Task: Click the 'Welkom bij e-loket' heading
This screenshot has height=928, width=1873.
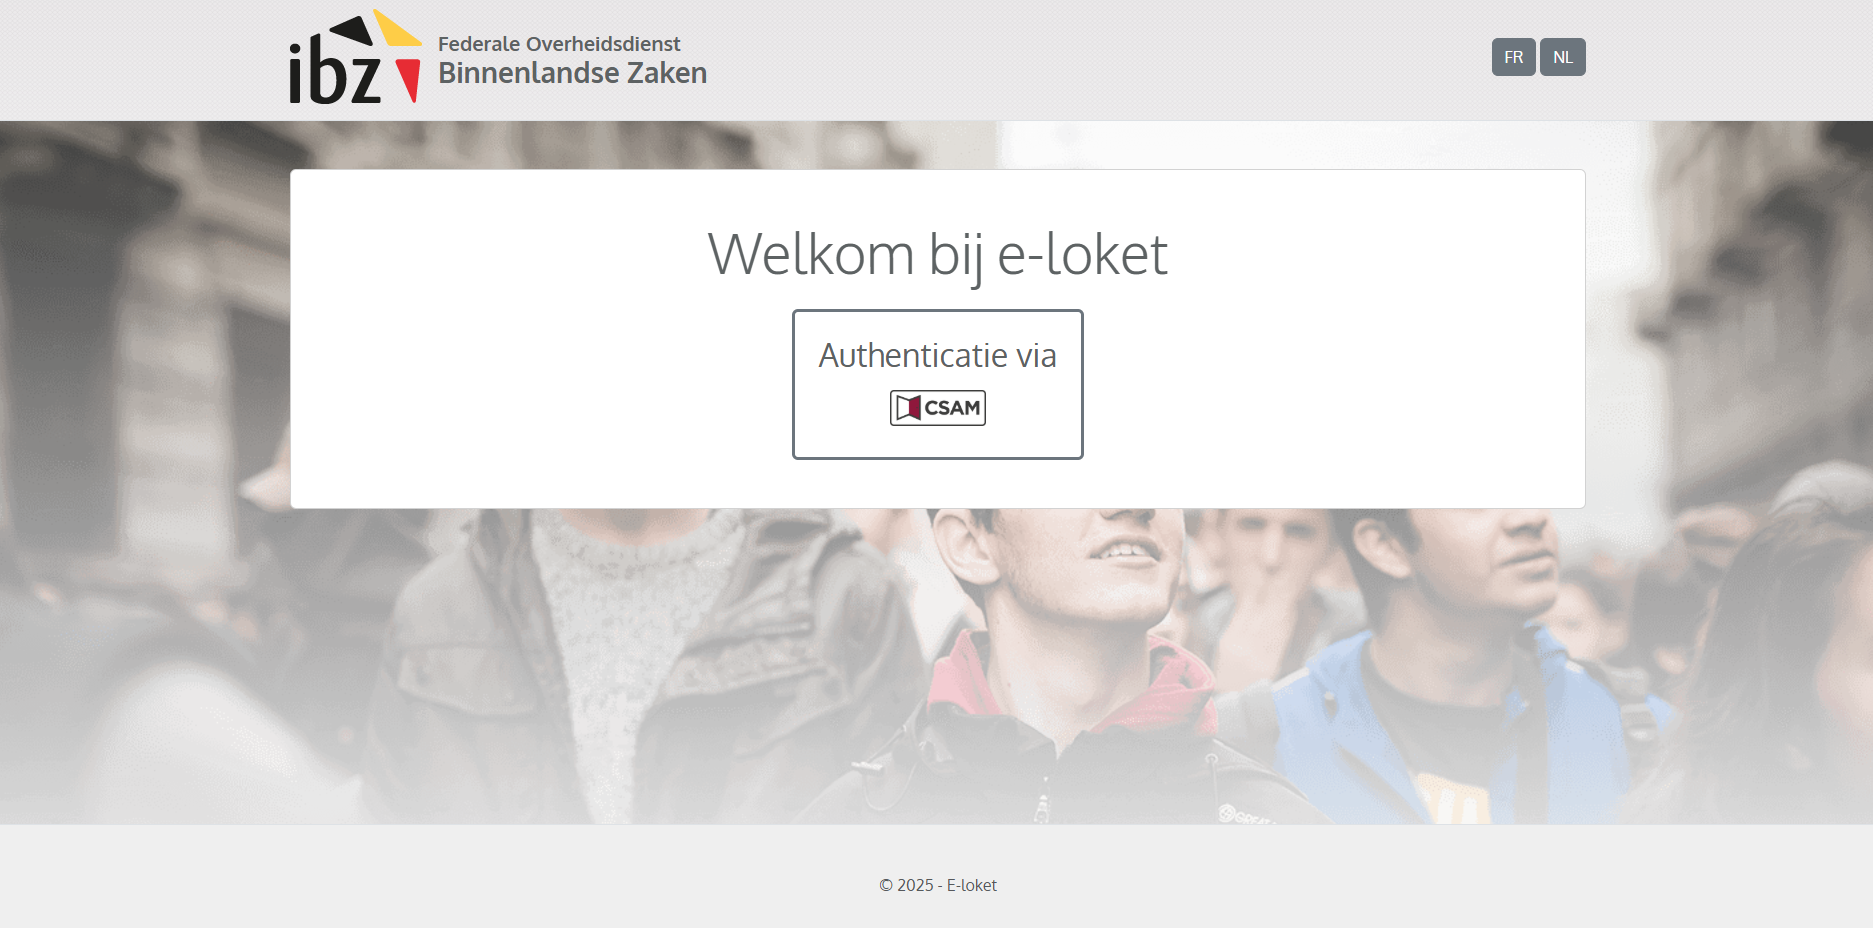Action: tap(938, 254)
